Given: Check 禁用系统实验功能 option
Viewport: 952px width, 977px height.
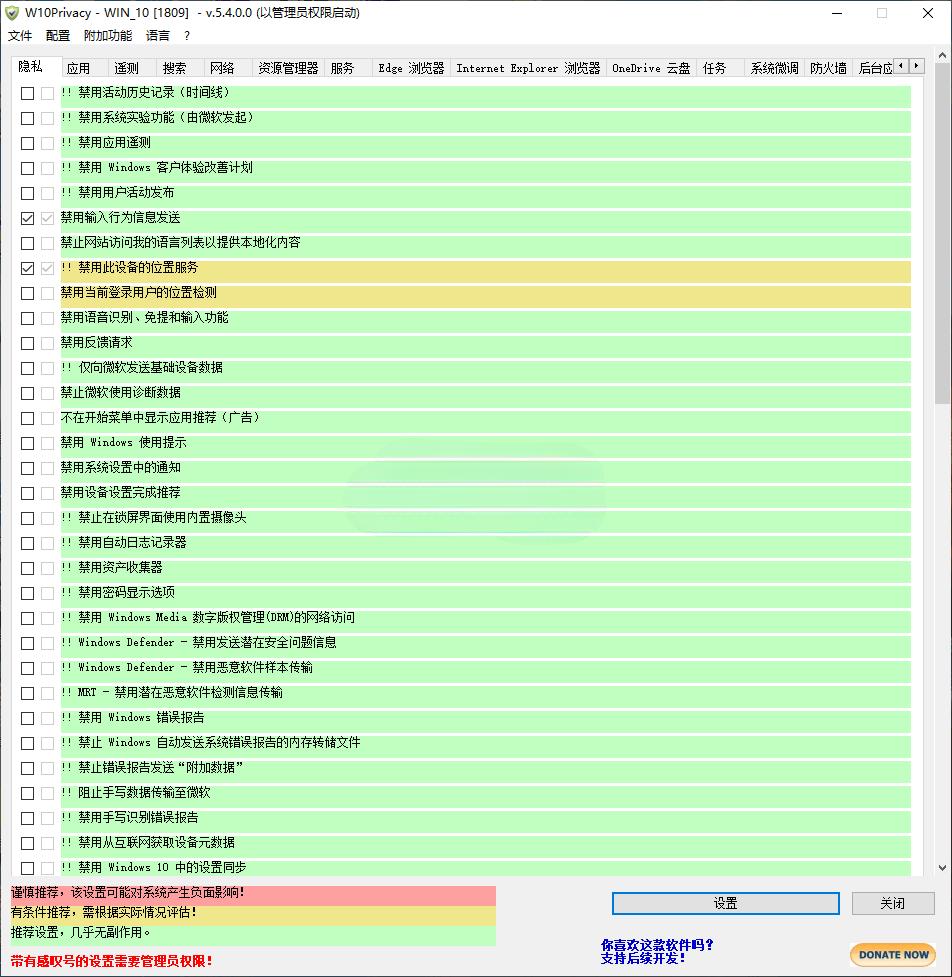Looking at the screenshot, I should [27, 118].
